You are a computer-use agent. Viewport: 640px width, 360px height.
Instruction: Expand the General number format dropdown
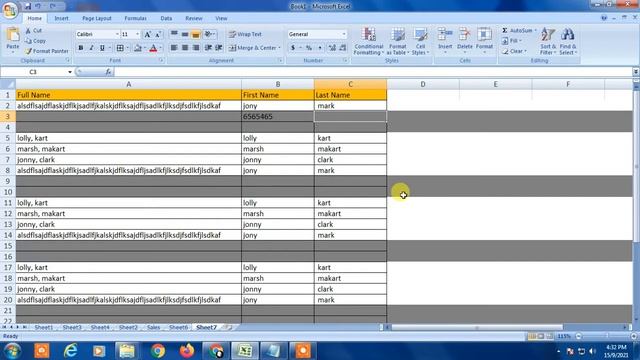coord(344,34)
